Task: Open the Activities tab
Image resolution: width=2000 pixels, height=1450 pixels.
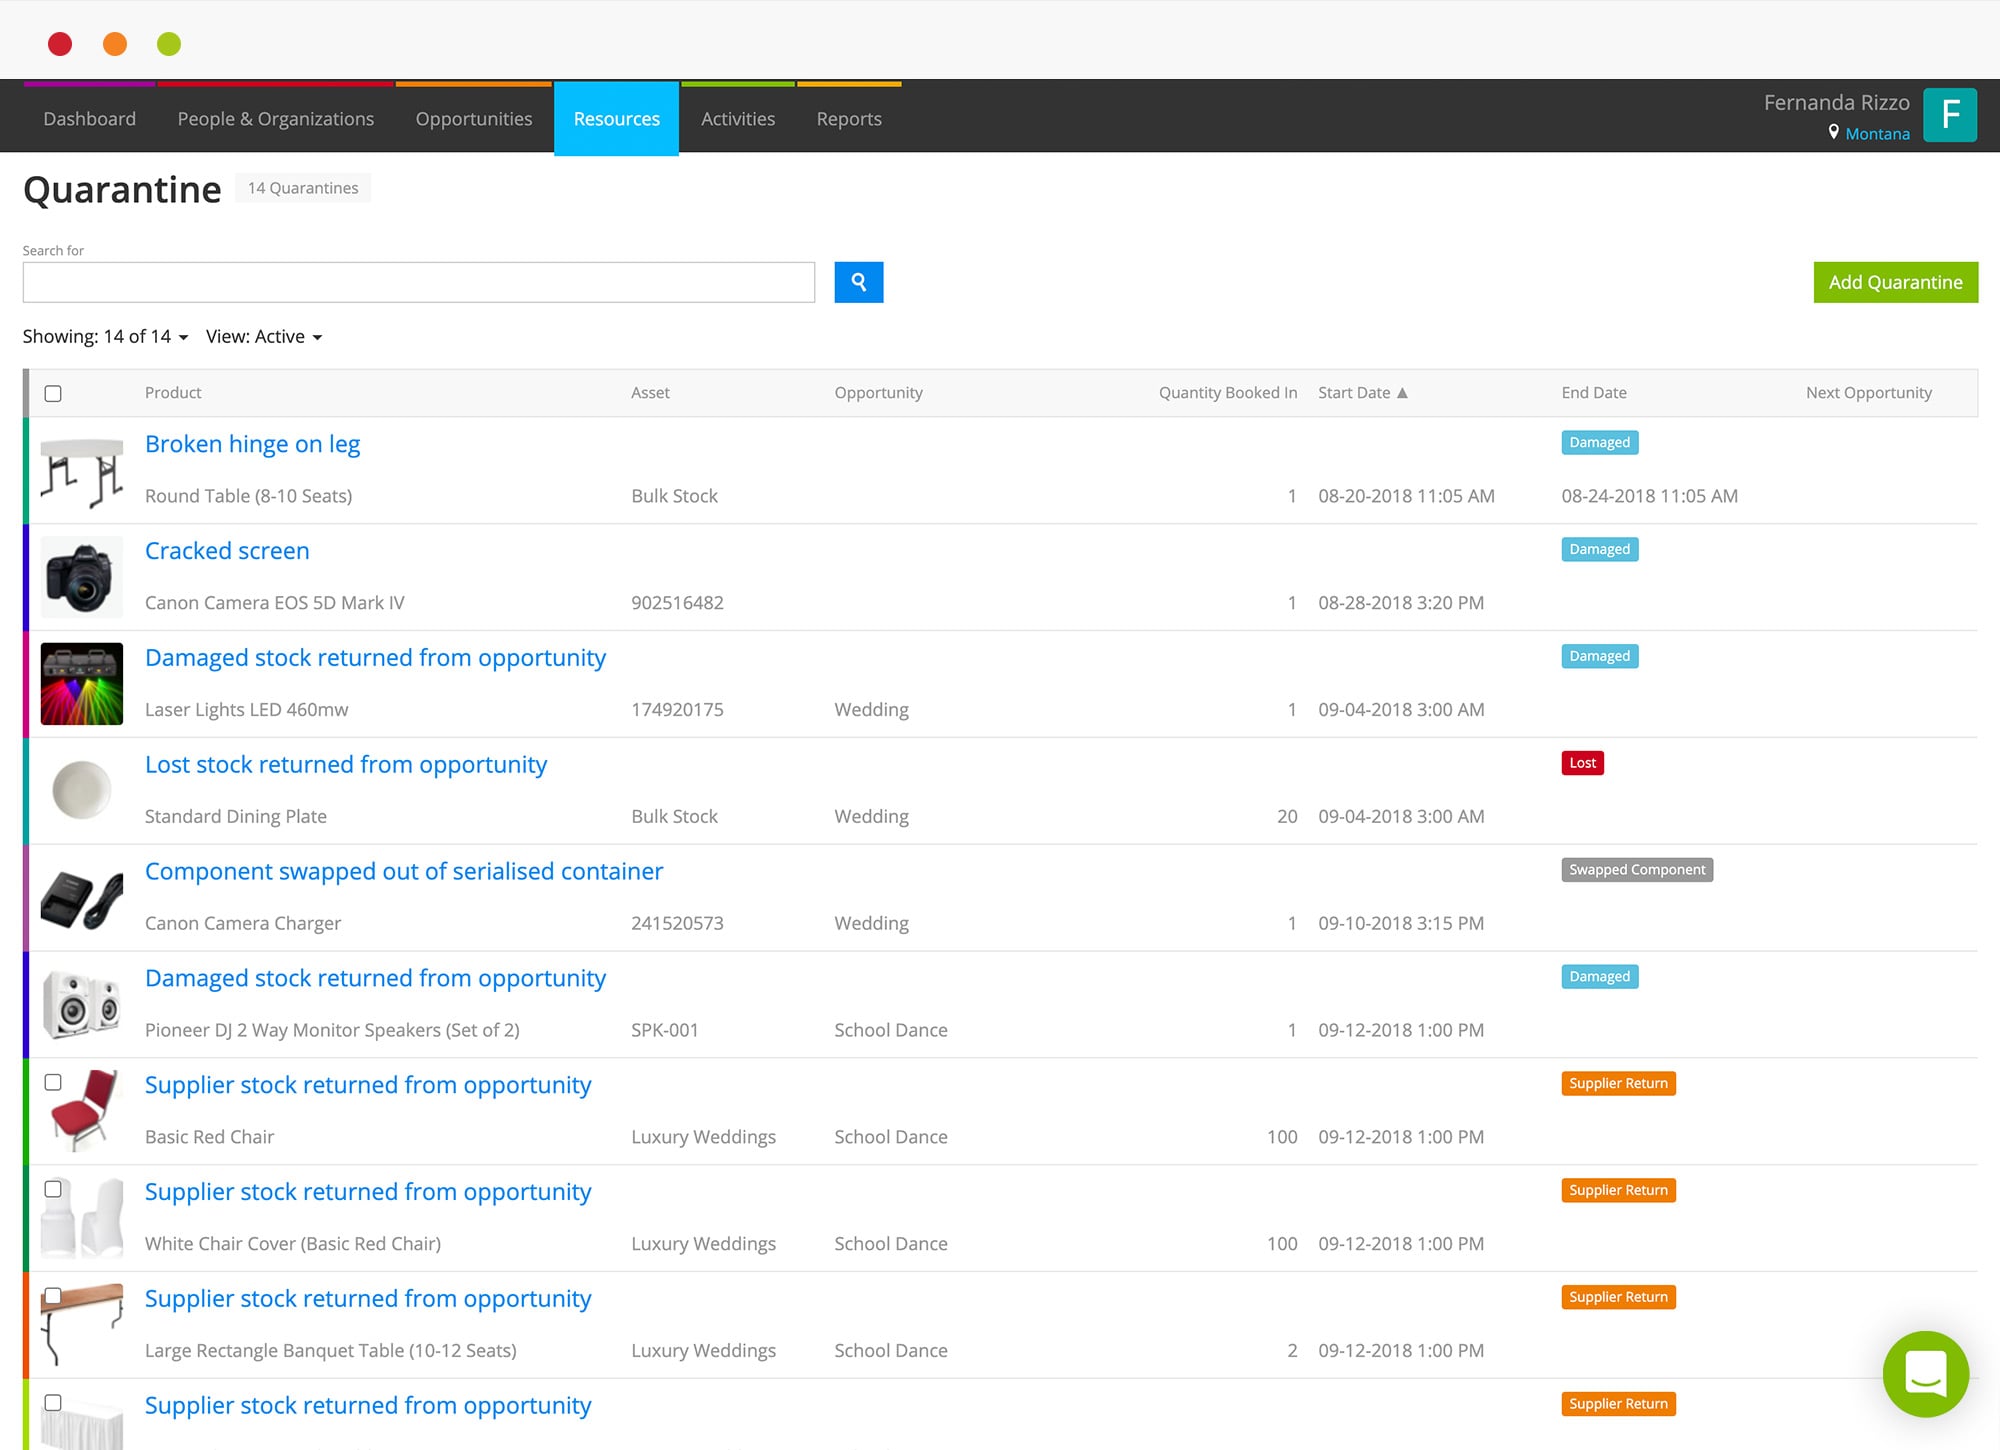Action: tap(738, 119)
